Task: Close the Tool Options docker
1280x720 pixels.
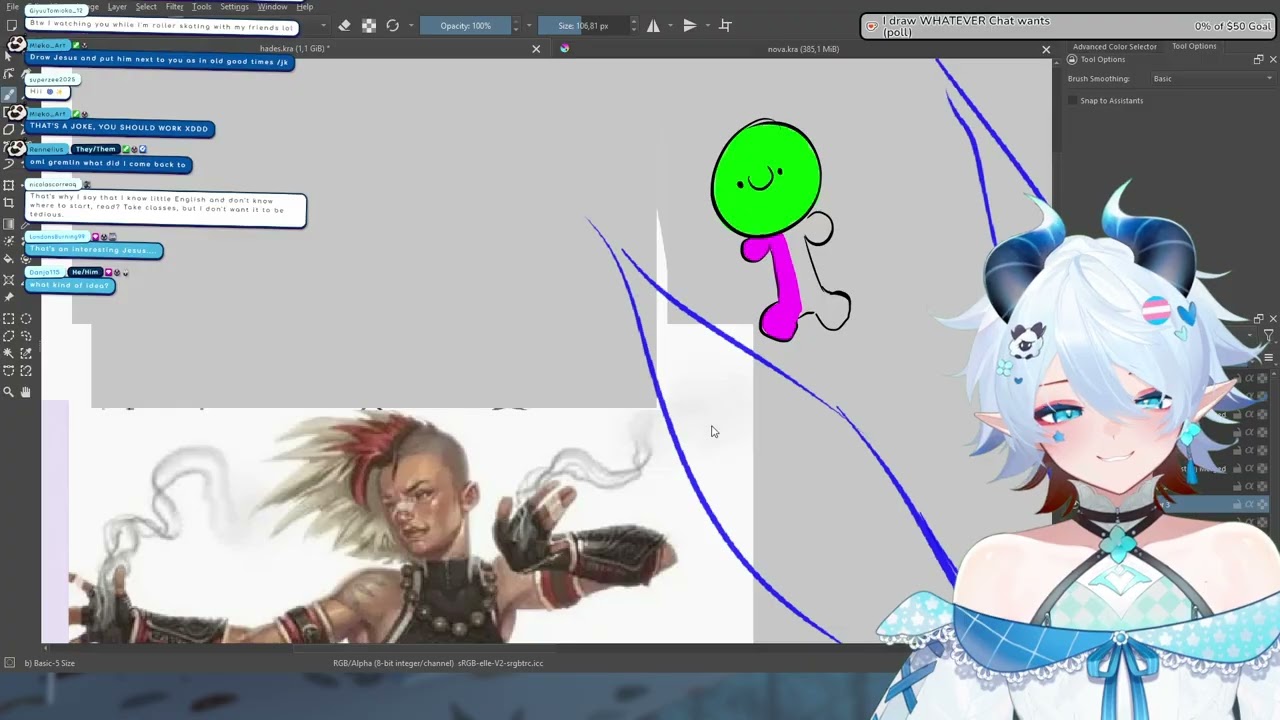Action: (1272, 59)
